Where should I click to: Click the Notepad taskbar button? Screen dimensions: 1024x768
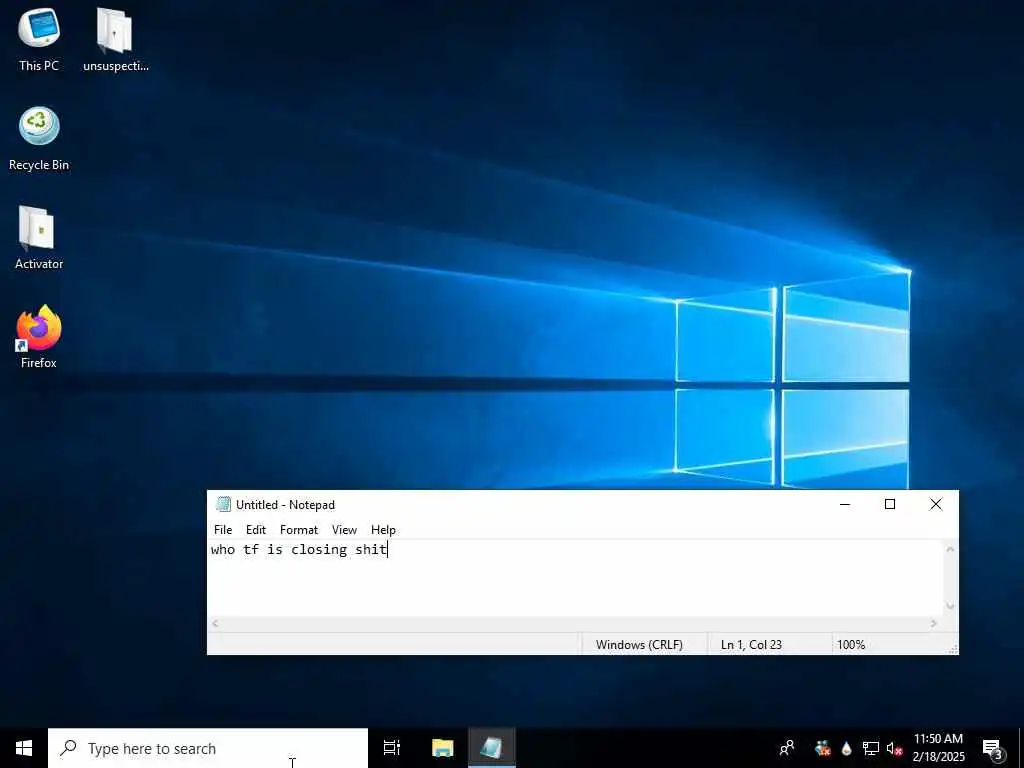pos(492,748)
